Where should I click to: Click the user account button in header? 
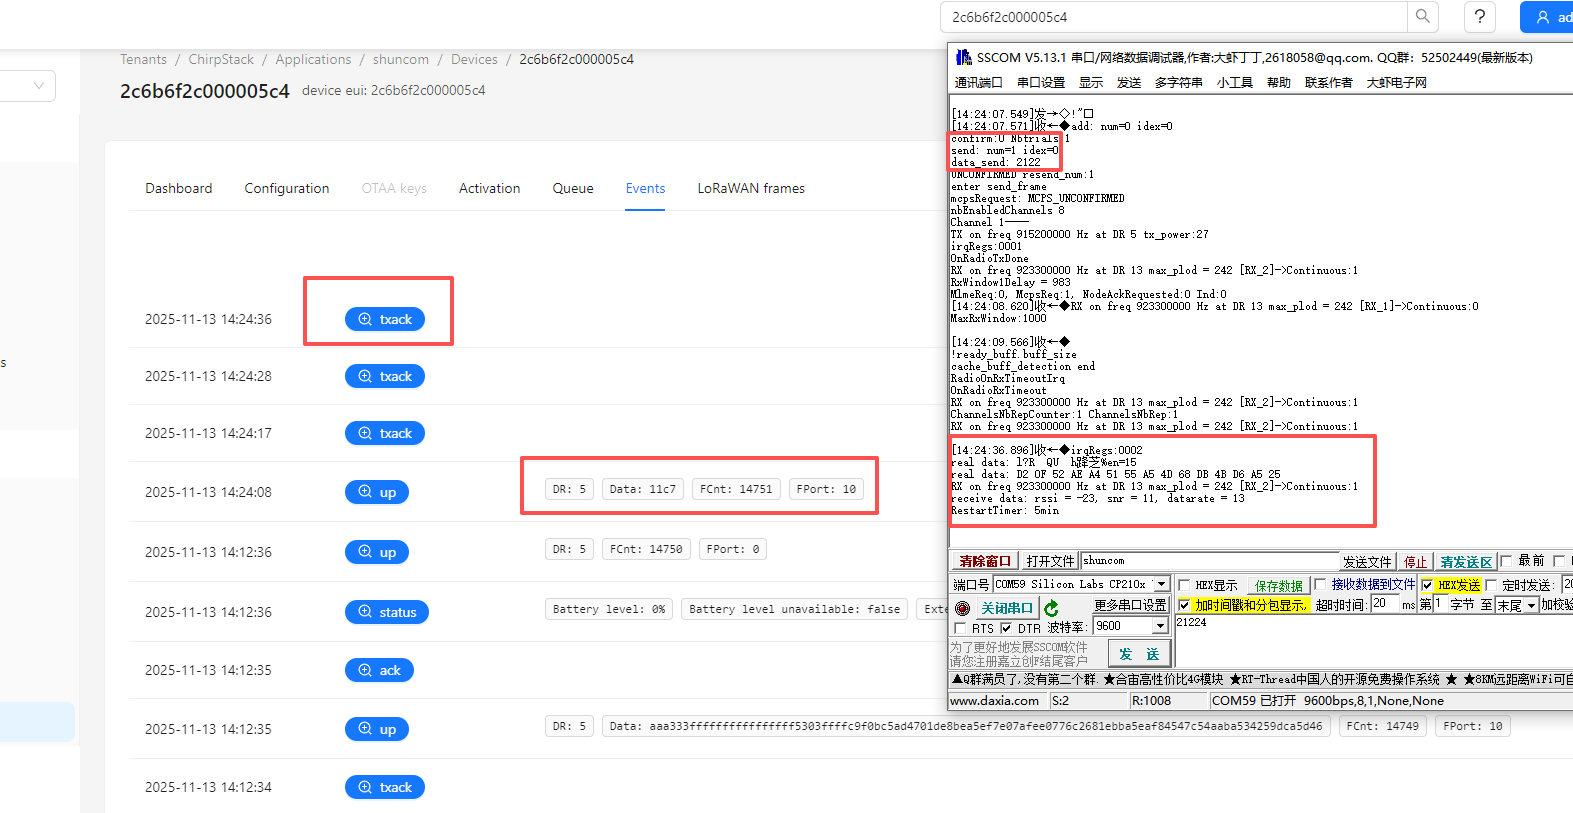click(1546, 17)
